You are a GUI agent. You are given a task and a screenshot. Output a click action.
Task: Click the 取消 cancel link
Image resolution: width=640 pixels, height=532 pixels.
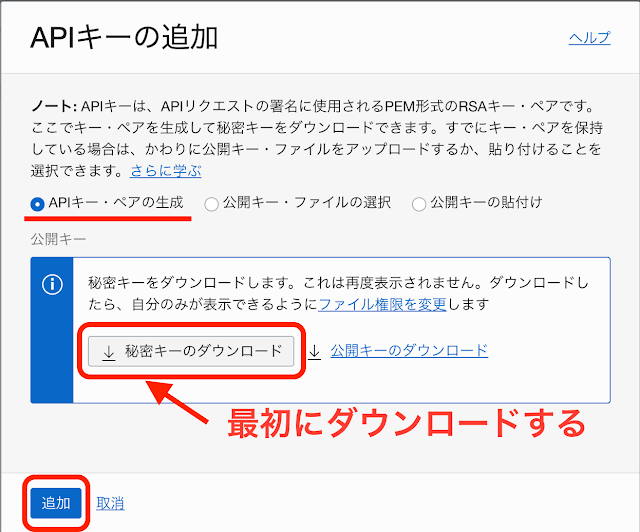(x=110, y=503)
